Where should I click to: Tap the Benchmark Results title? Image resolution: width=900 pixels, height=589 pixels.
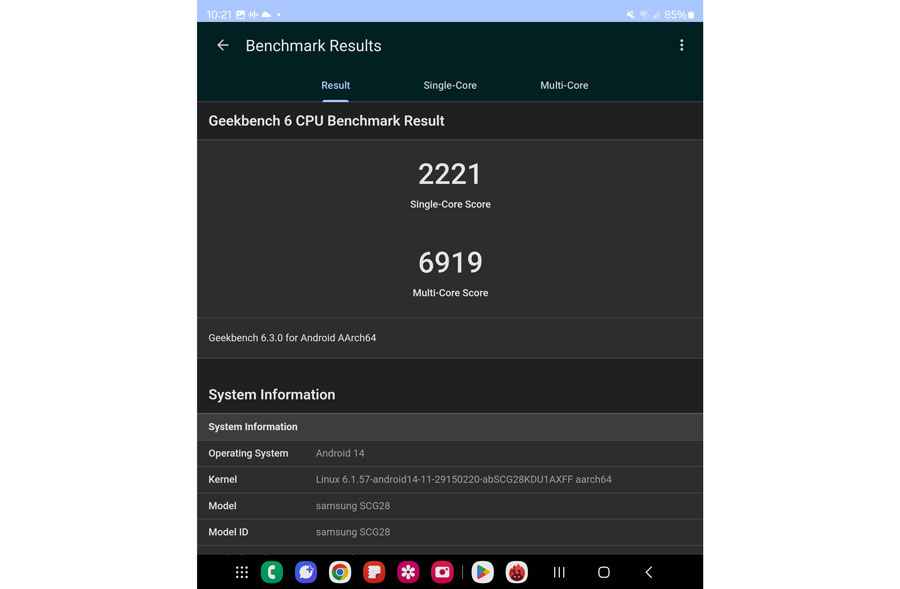pyautogui.click(x=313, y=45)
